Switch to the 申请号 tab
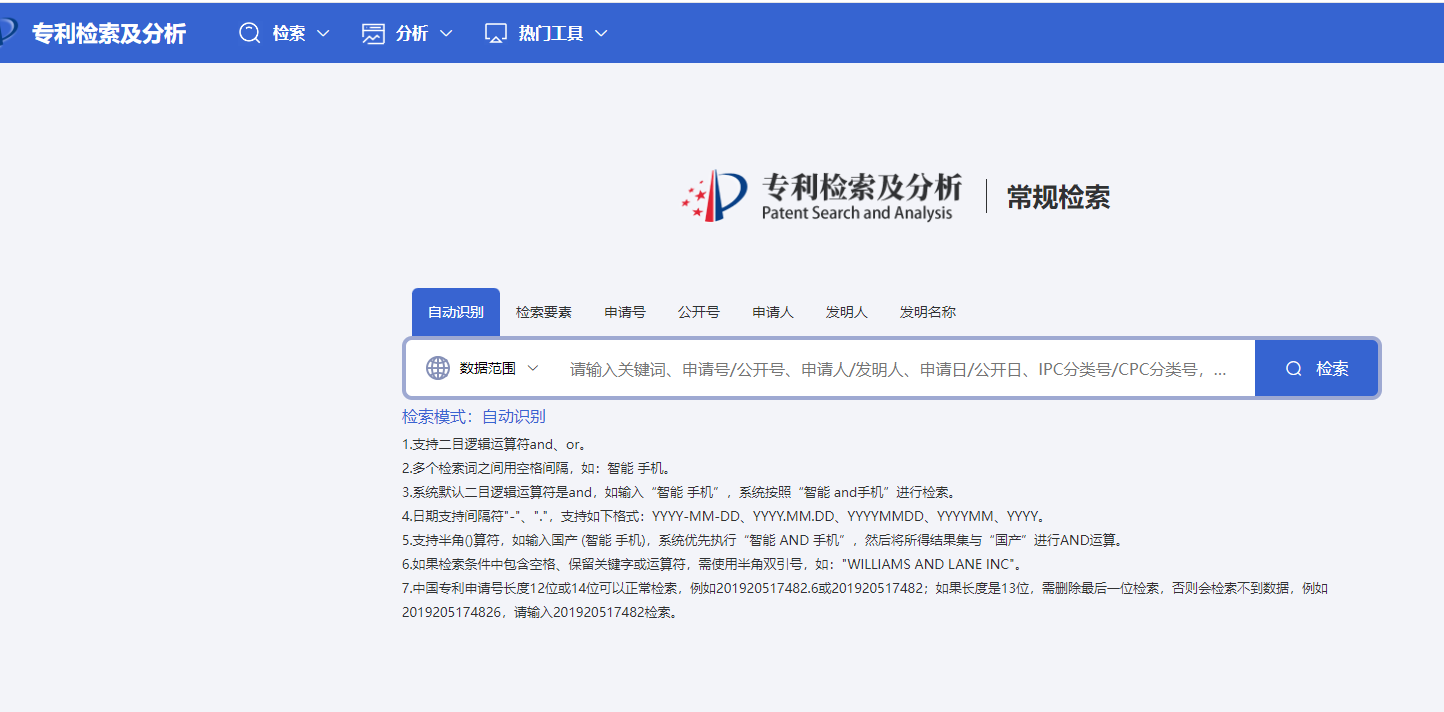This screenshot has width=1444, height=712. click(625, 312)
